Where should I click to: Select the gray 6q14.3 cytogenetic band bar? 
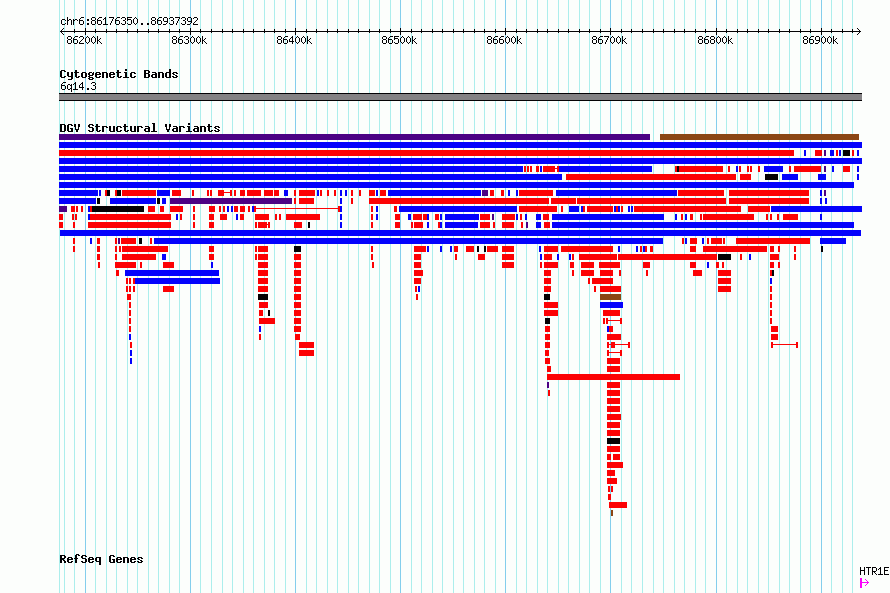[460, 97]
